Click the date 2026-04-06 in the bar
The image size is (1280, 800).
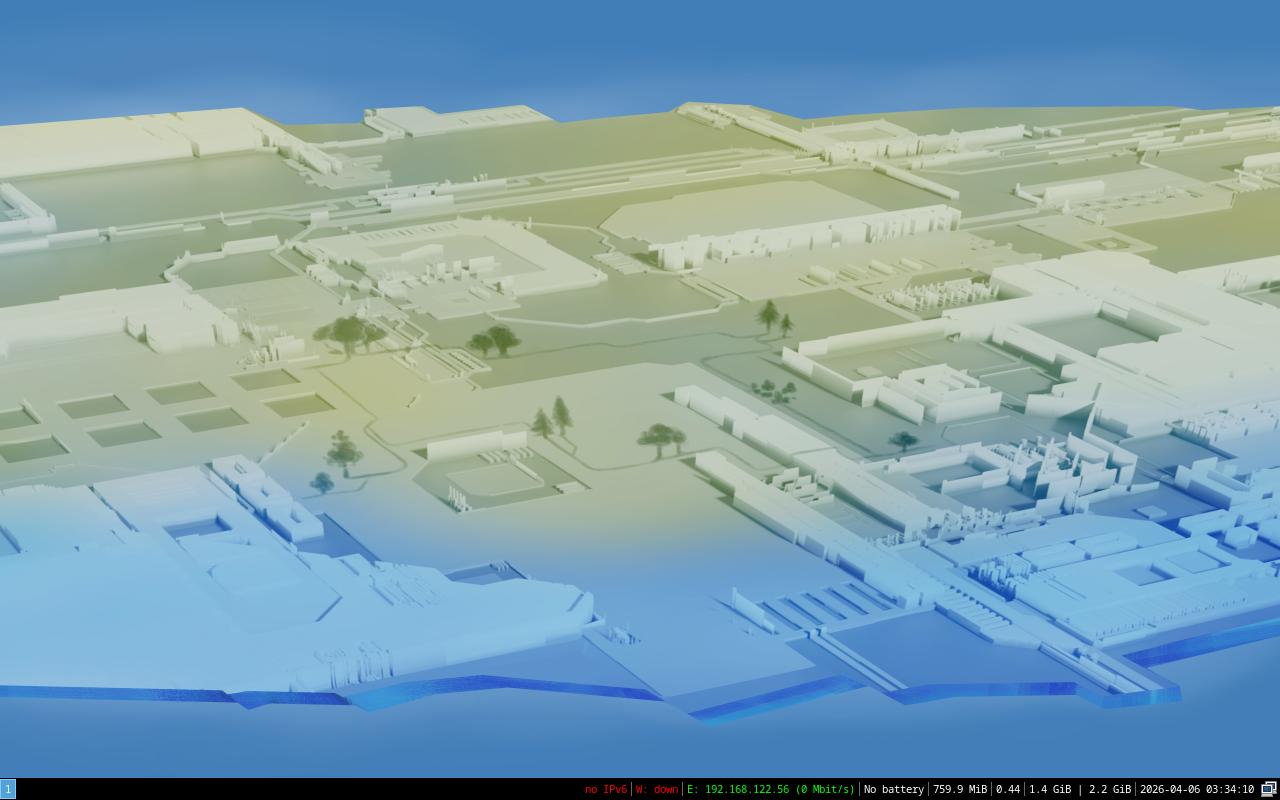click(x=1169, y=789)
